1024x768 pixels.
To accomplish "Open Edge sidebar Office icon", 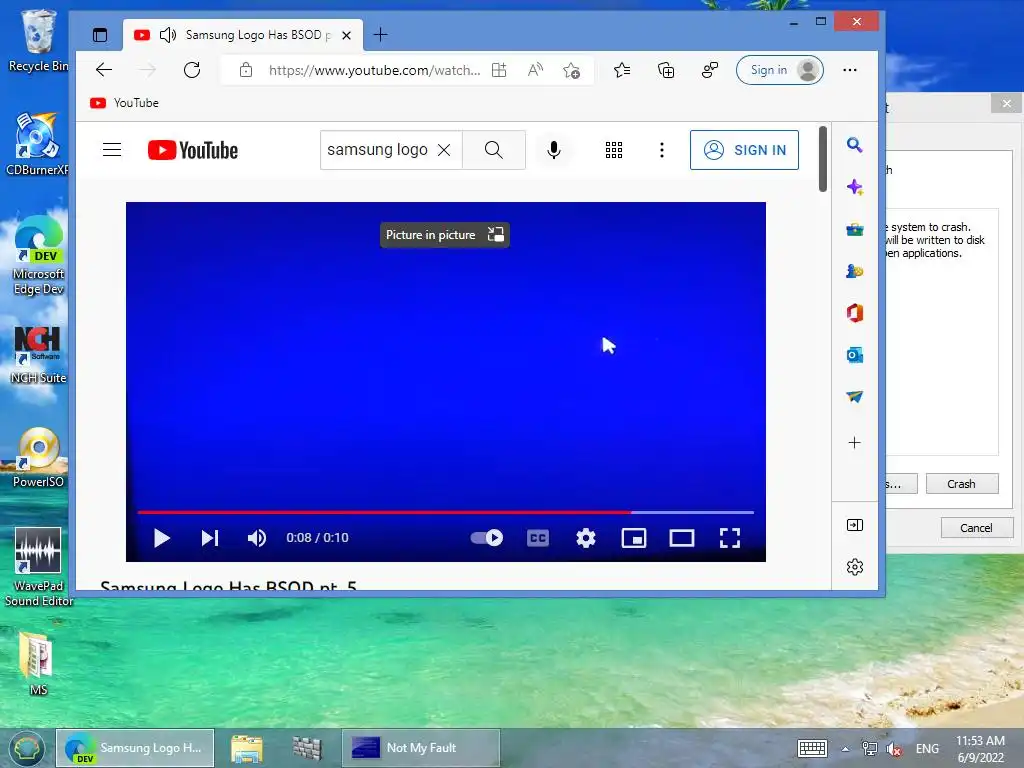I will pos(854,313).
